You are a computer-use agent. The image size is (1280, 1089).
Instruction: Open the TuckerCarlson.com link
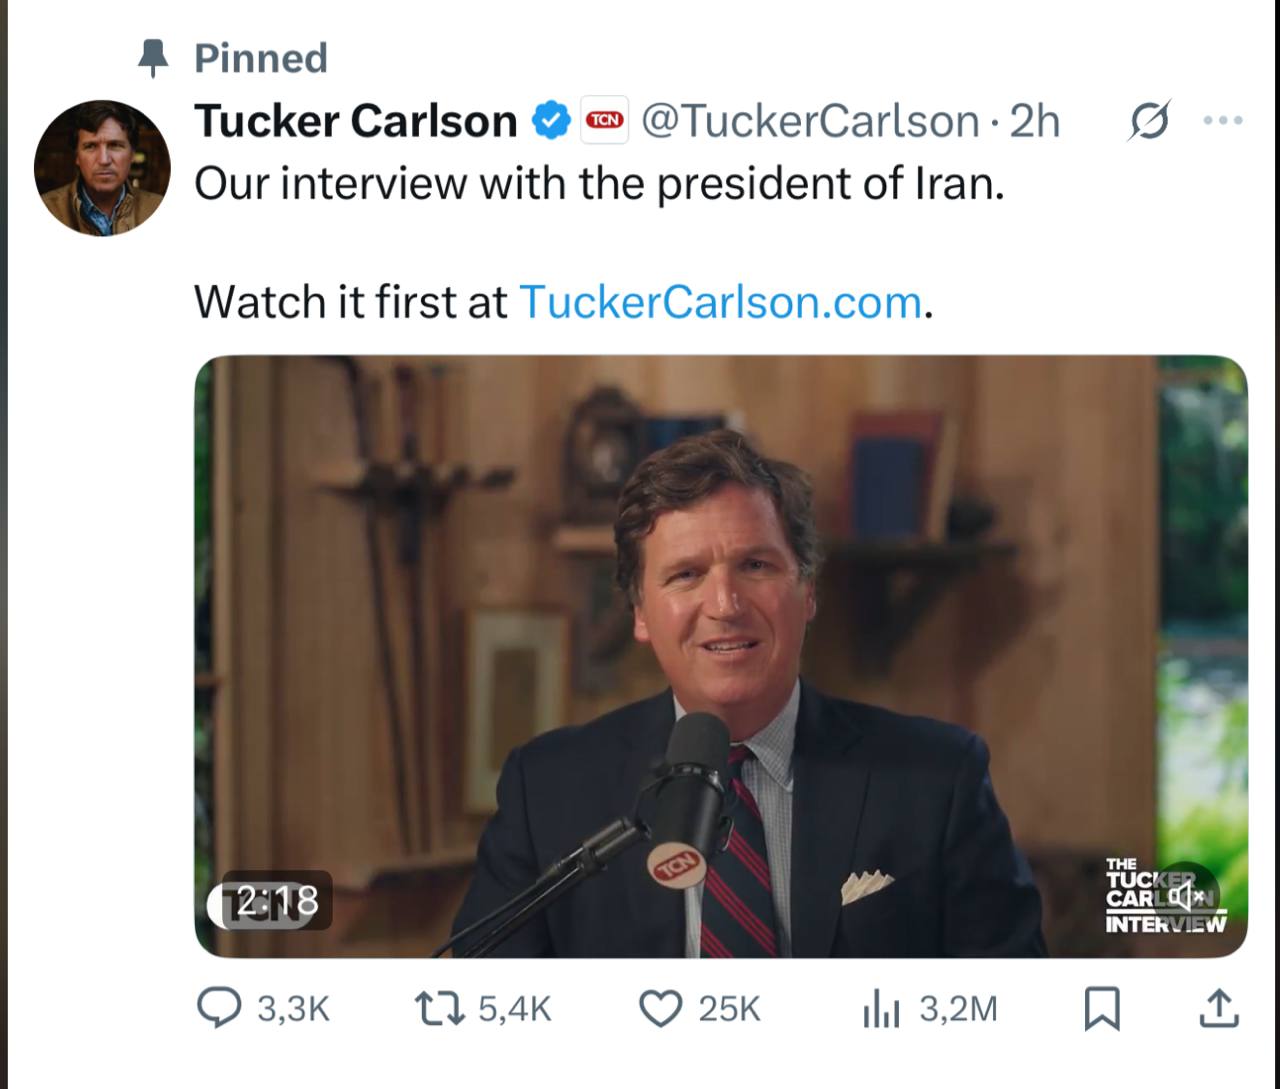(x=720, y=302)
